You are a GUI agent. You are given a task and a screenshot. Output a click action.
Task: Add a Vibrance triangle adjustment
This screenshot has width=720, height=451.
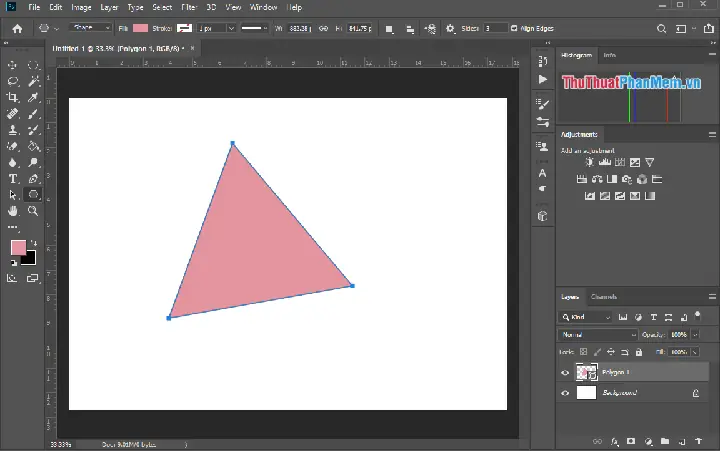pyautogui.click(x=649, y=162)
